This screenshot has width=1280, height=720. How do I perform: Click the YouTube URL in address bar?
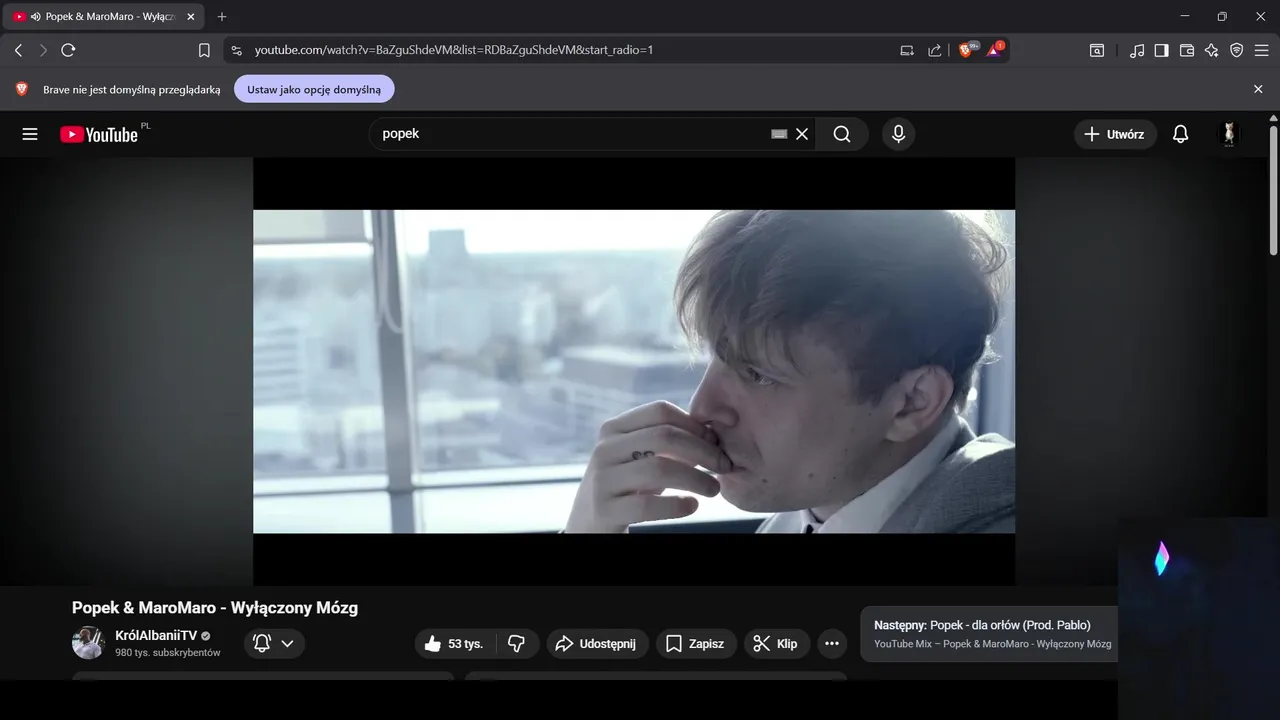[454, 50]
